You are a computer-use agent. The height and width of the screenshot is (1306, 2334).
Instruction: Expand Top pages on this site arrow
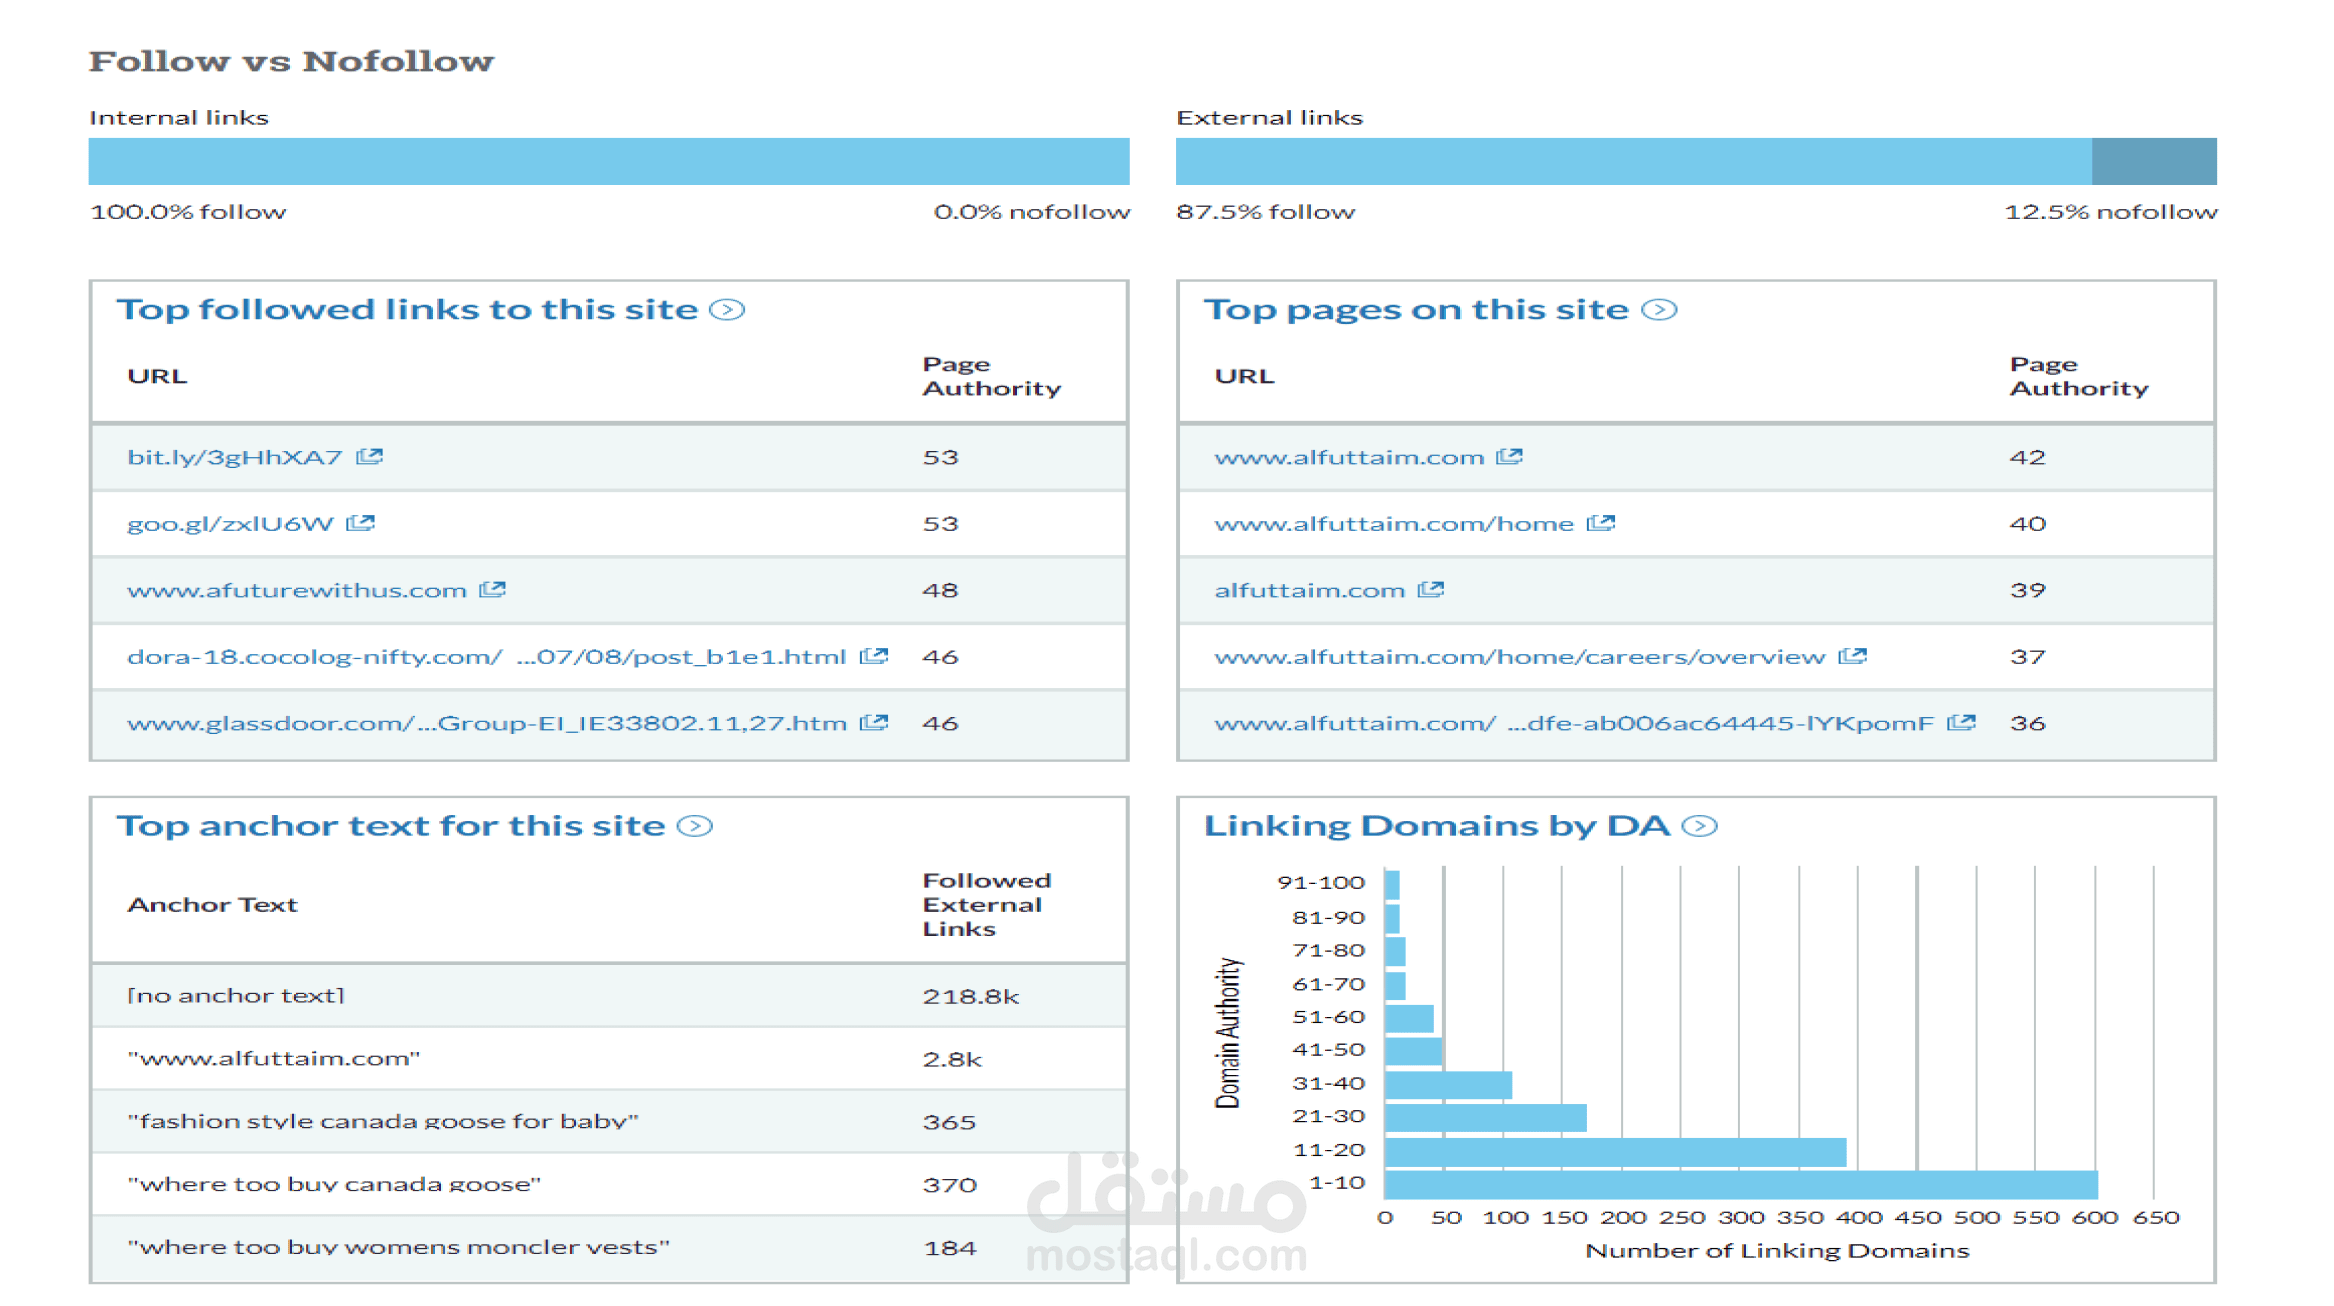pyautogui.click(x=1659, y=310)
